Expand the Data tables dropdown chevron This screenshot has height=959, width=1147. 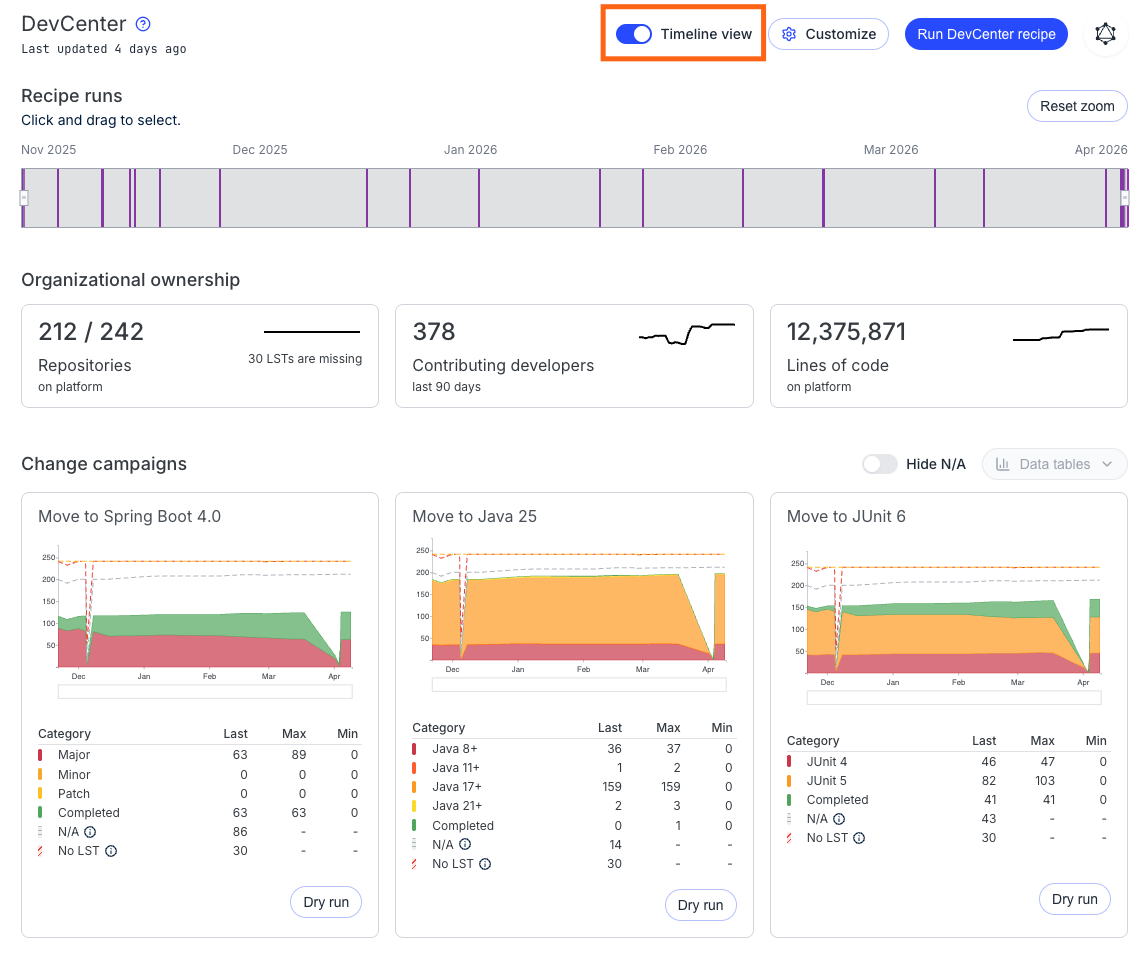pyautogui.click(x=1107, y=465)
